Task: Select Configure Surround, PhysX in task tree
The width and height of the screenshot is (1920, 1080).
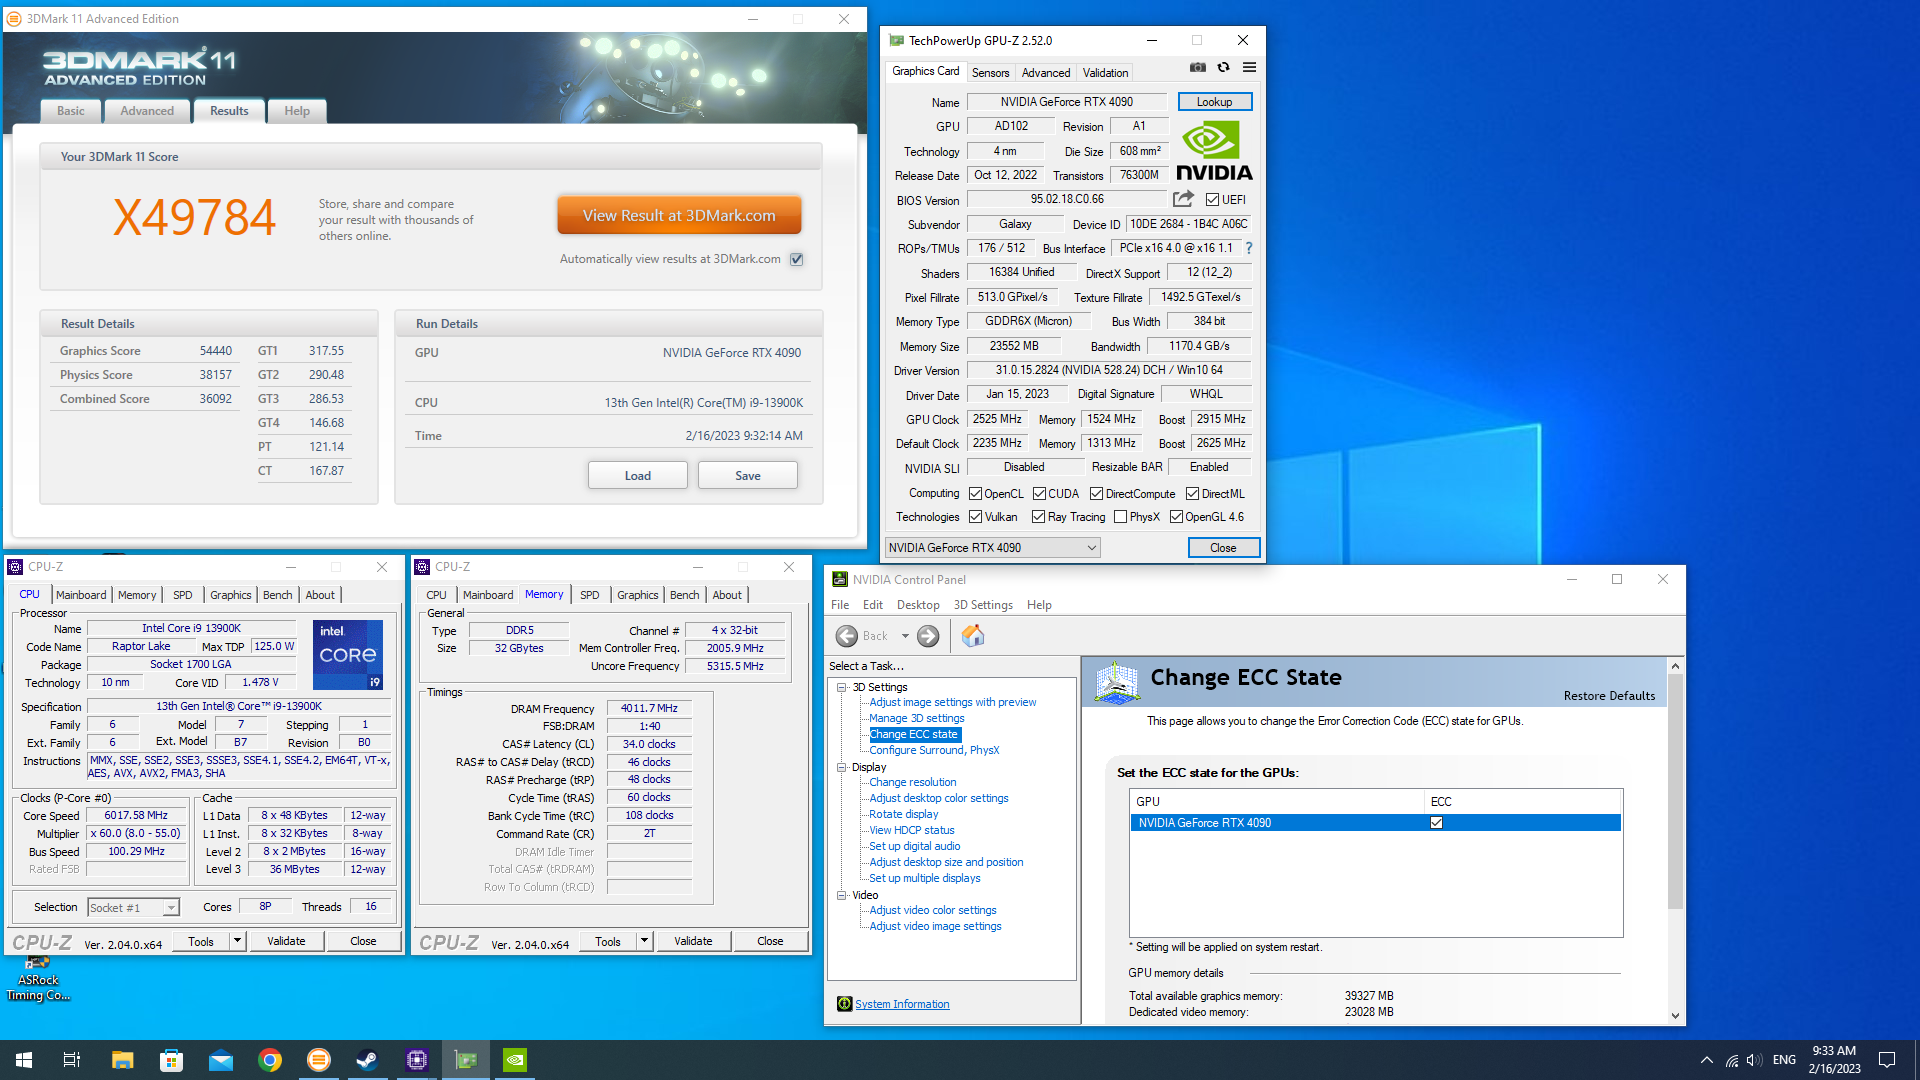Action: [x=934, y=750]
